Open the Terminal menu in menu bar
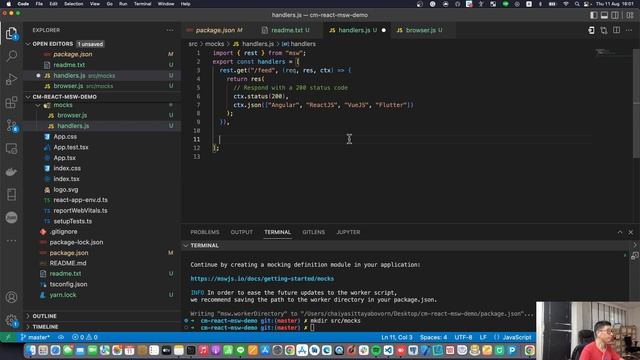This screenshot has height=360, width=640. coord(142,4)
